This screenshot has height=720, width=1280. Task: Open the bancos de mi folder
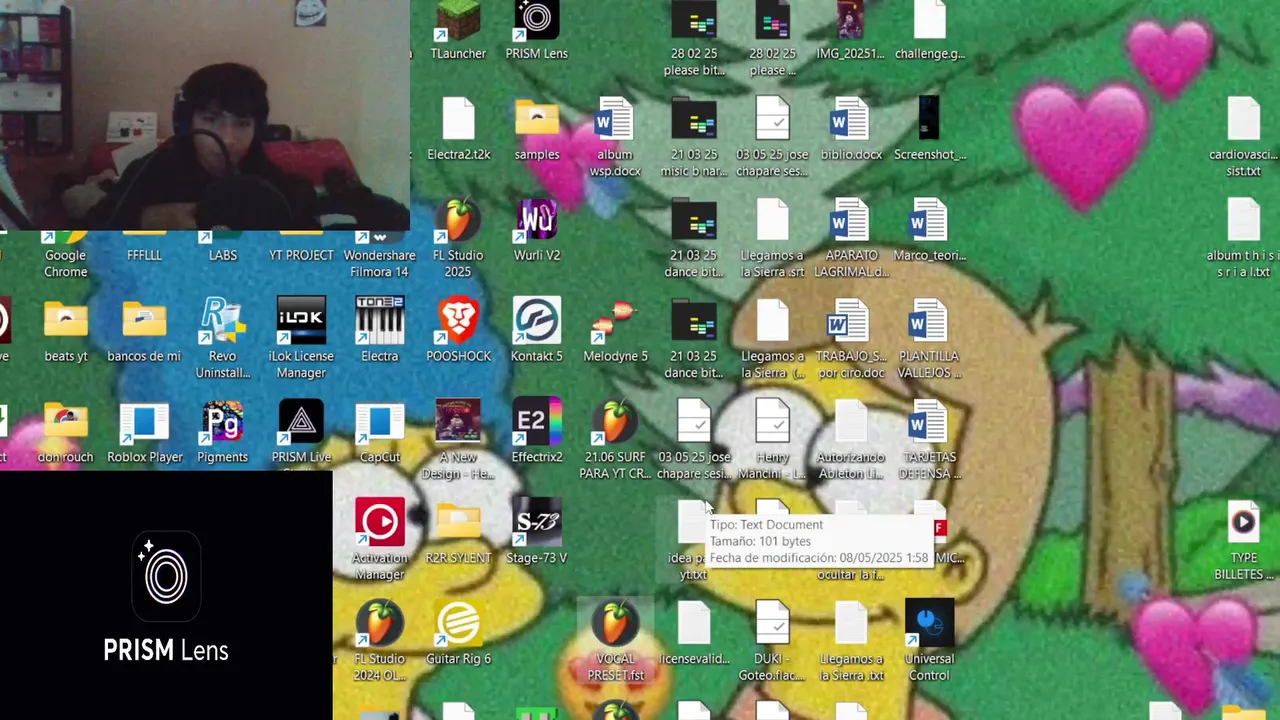click(x=144, y=331)
